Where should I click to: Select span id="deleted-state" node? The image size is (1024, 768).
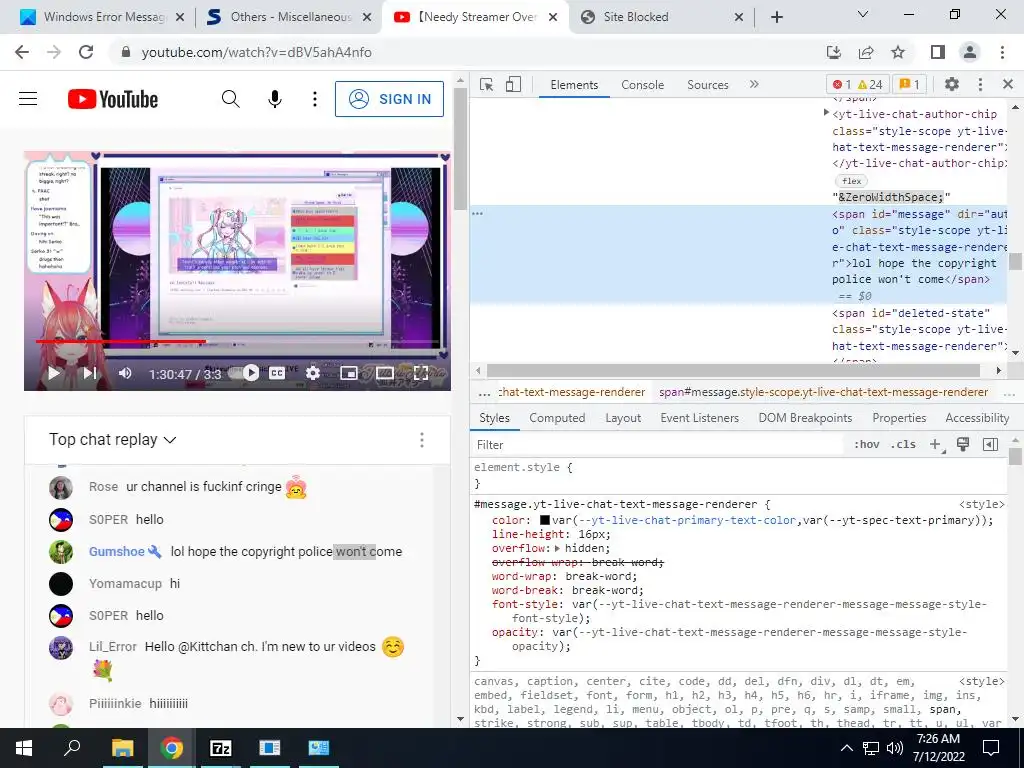point(920,330)
